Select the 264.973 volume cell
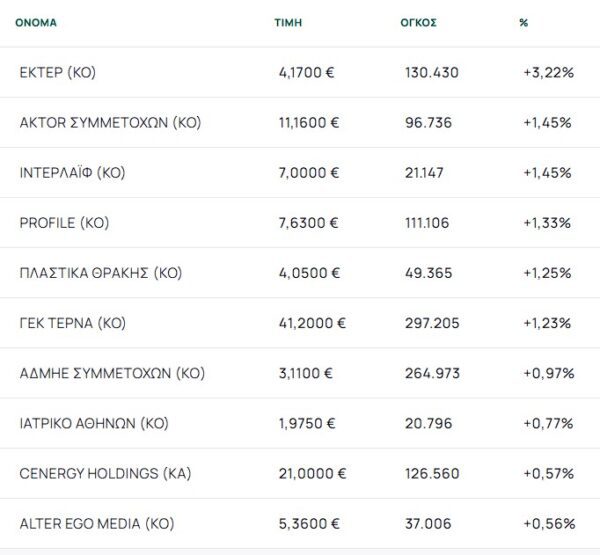This screenshot has width=600, height=555. [x=433, y=373]
